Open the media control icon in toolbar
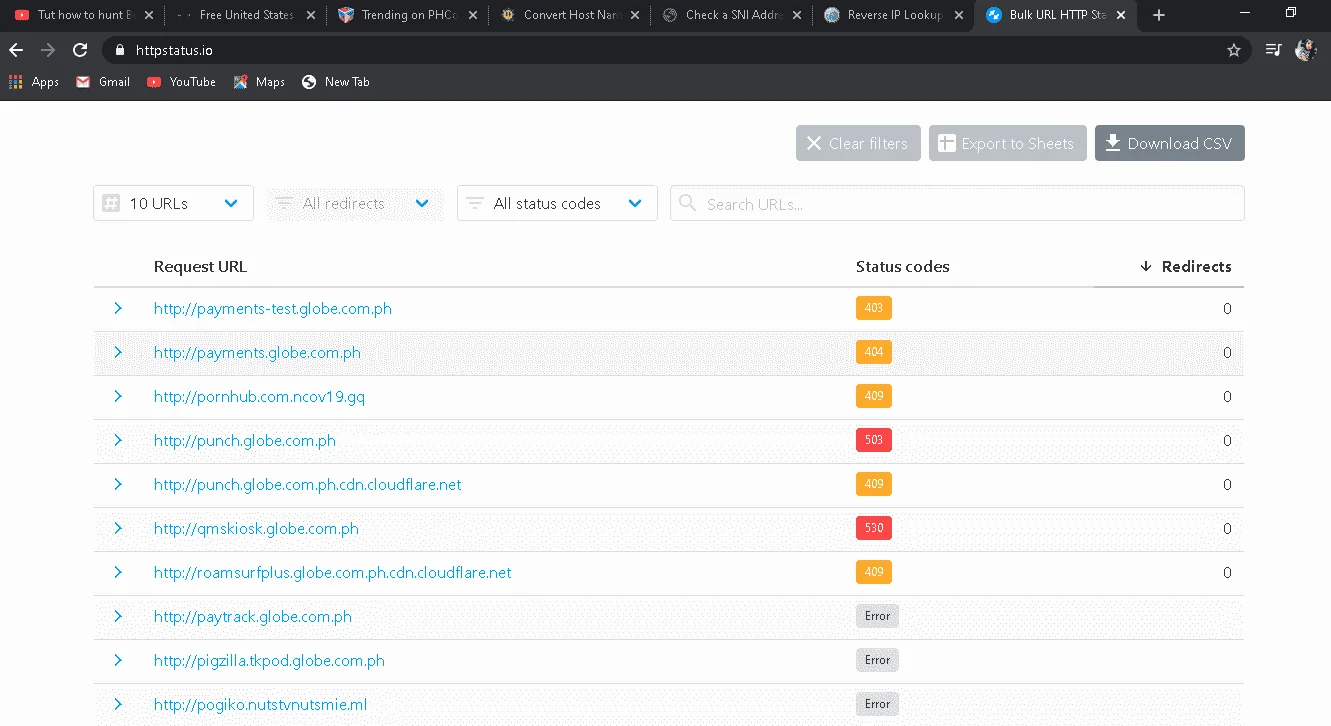 (x=1273, y=50)
